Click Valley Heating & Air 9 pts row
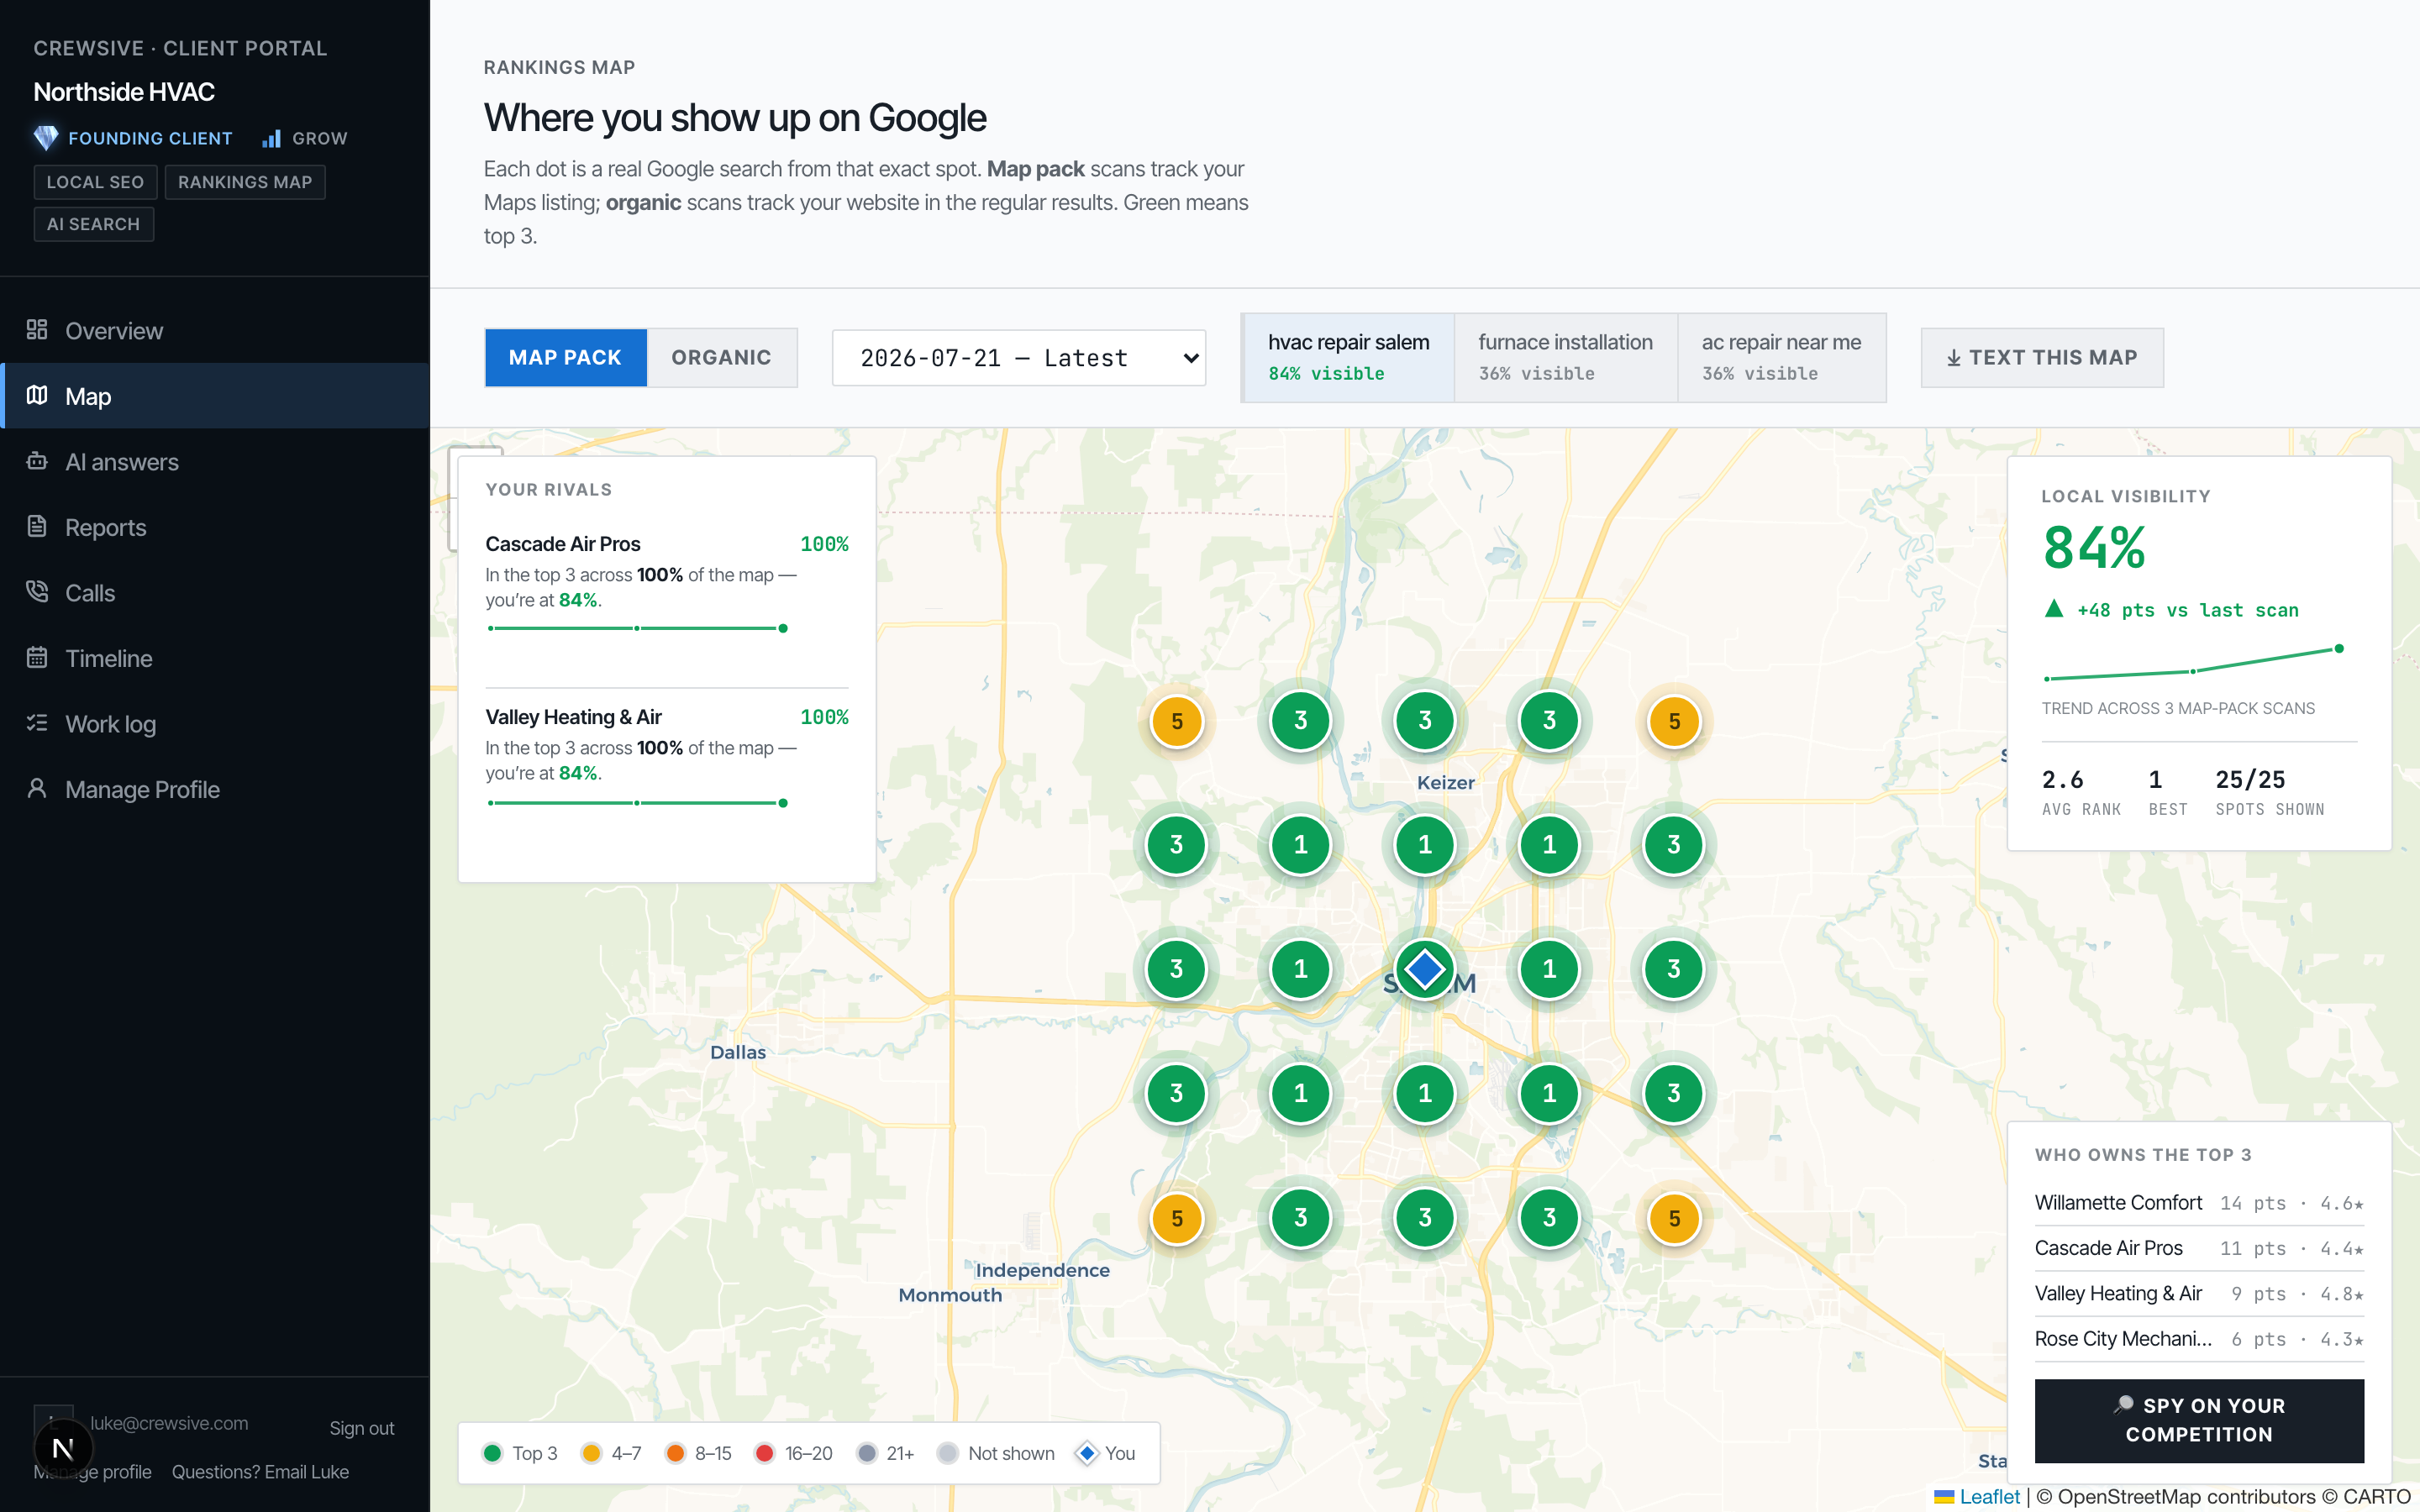The height and width of the screenshot is (1512, 2420). [2199, 1293]
